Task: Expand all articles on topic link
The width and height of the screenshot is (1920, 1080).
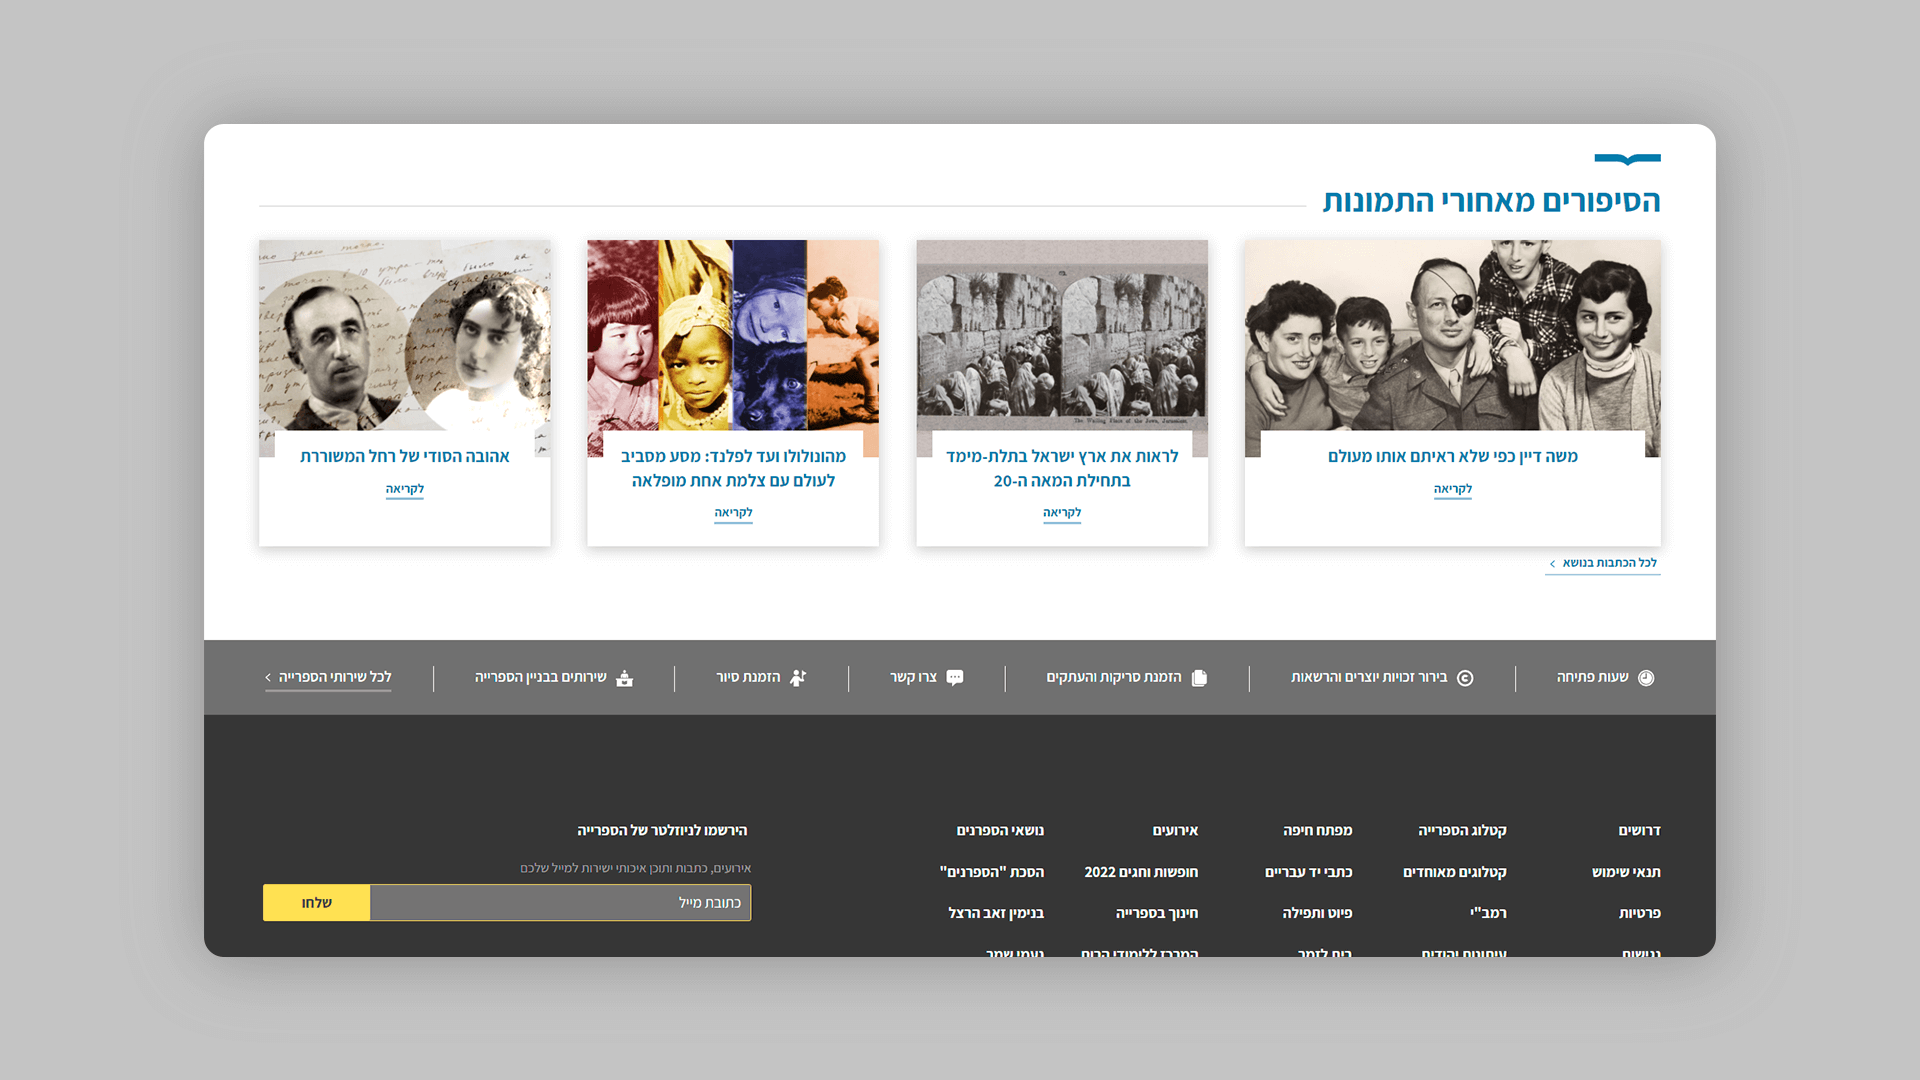Action: pos(1603,563)
